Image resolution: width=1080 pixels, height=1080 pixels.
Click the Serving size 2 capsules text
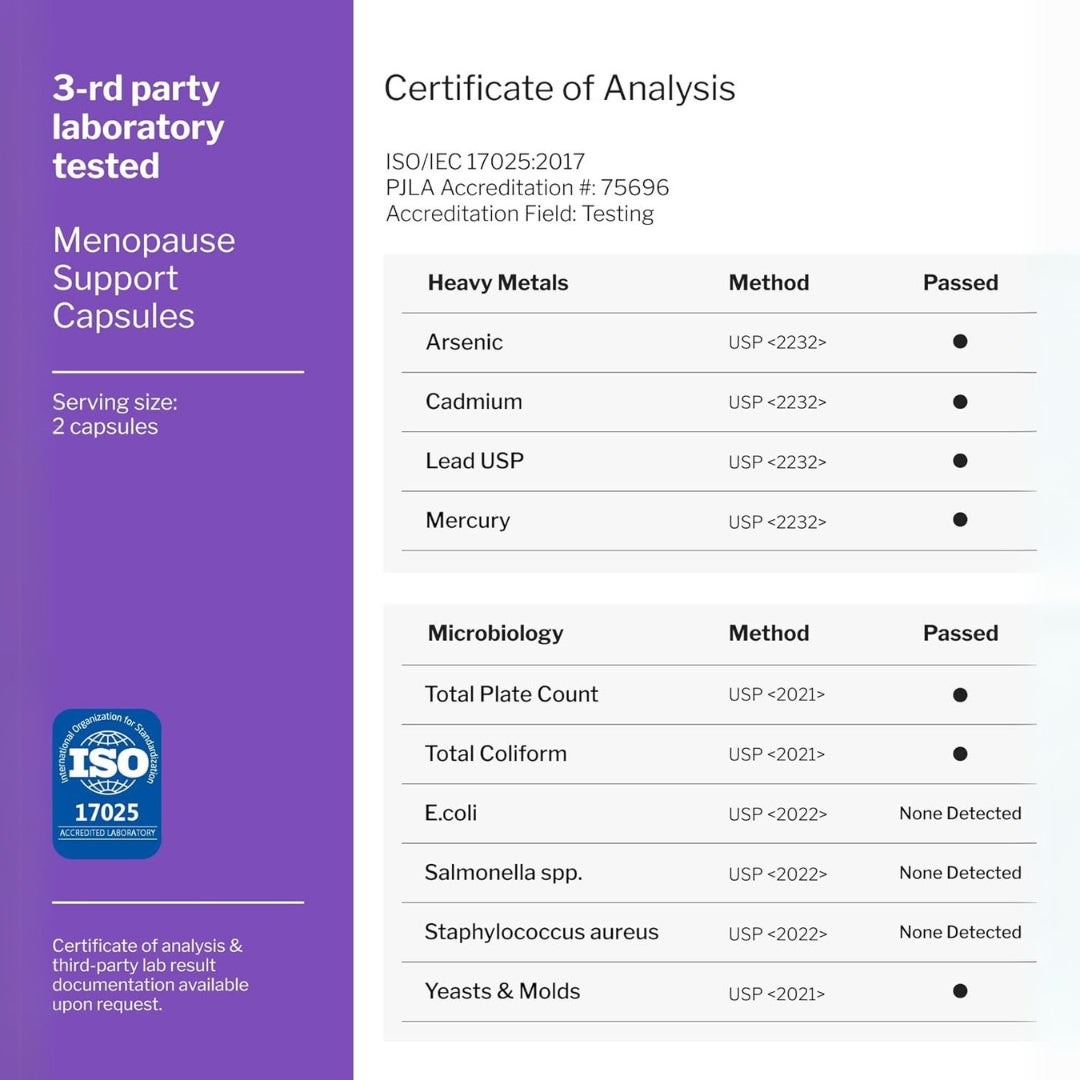[x=115, y=414]
